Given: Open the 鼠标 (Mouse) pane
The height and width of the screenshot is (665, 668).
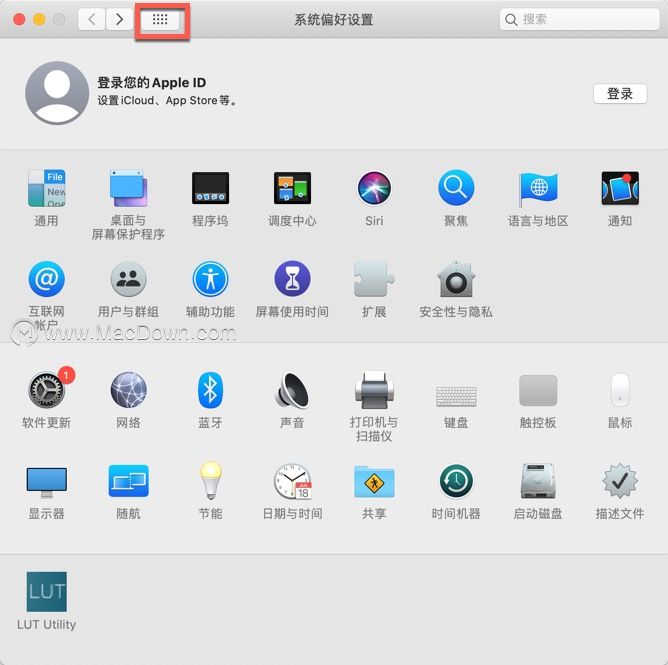Looking at the screenshot, I should click(620, 390).
